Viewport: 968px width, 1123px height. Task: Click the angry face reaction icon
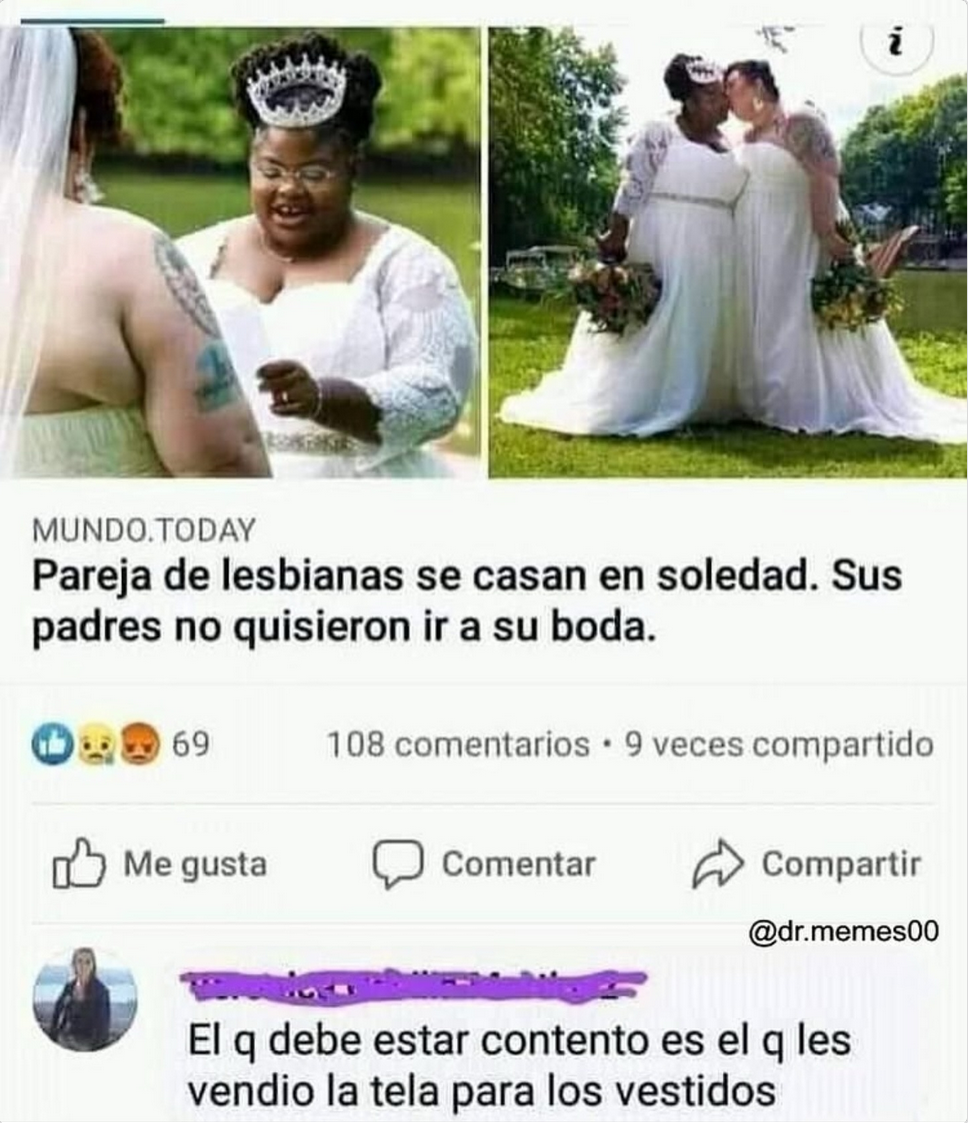[x=139, y=743]
